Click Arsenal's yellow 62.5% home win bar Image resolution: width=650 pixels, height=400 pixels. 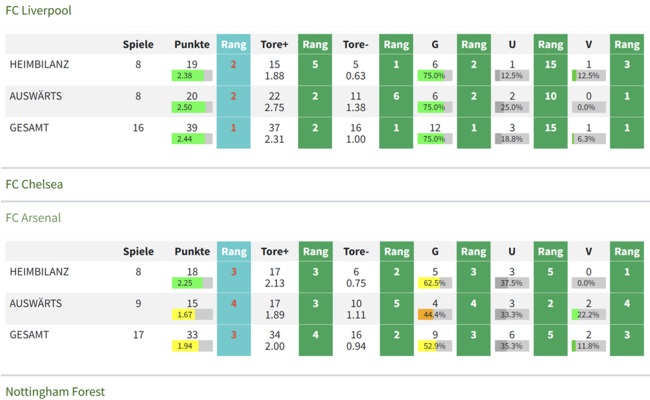click(x=434, y=283)
